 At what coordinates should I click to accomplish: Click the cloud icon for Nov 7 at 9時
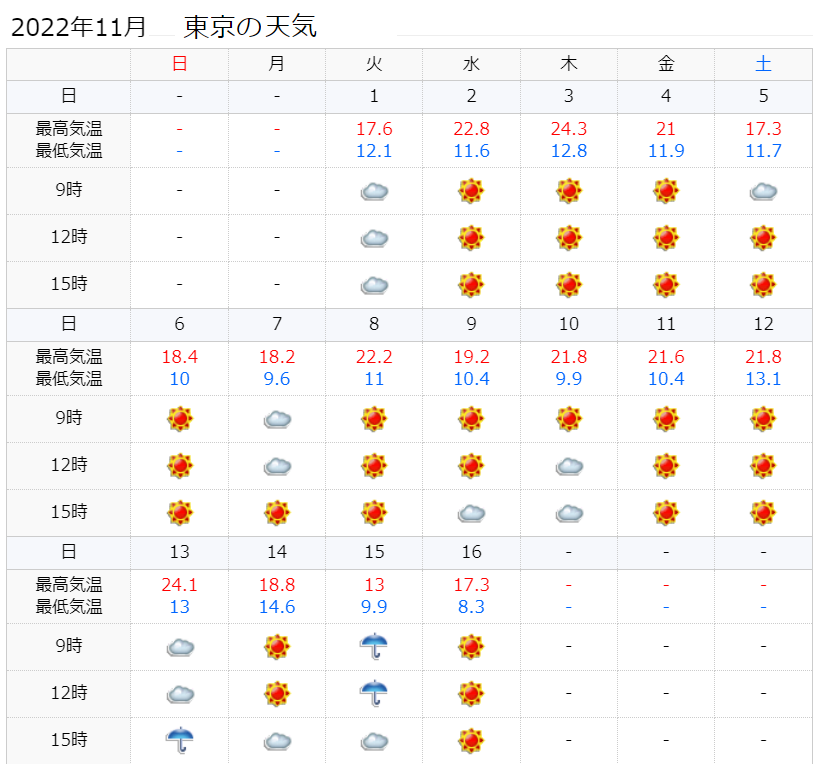[x=277, y=420]
